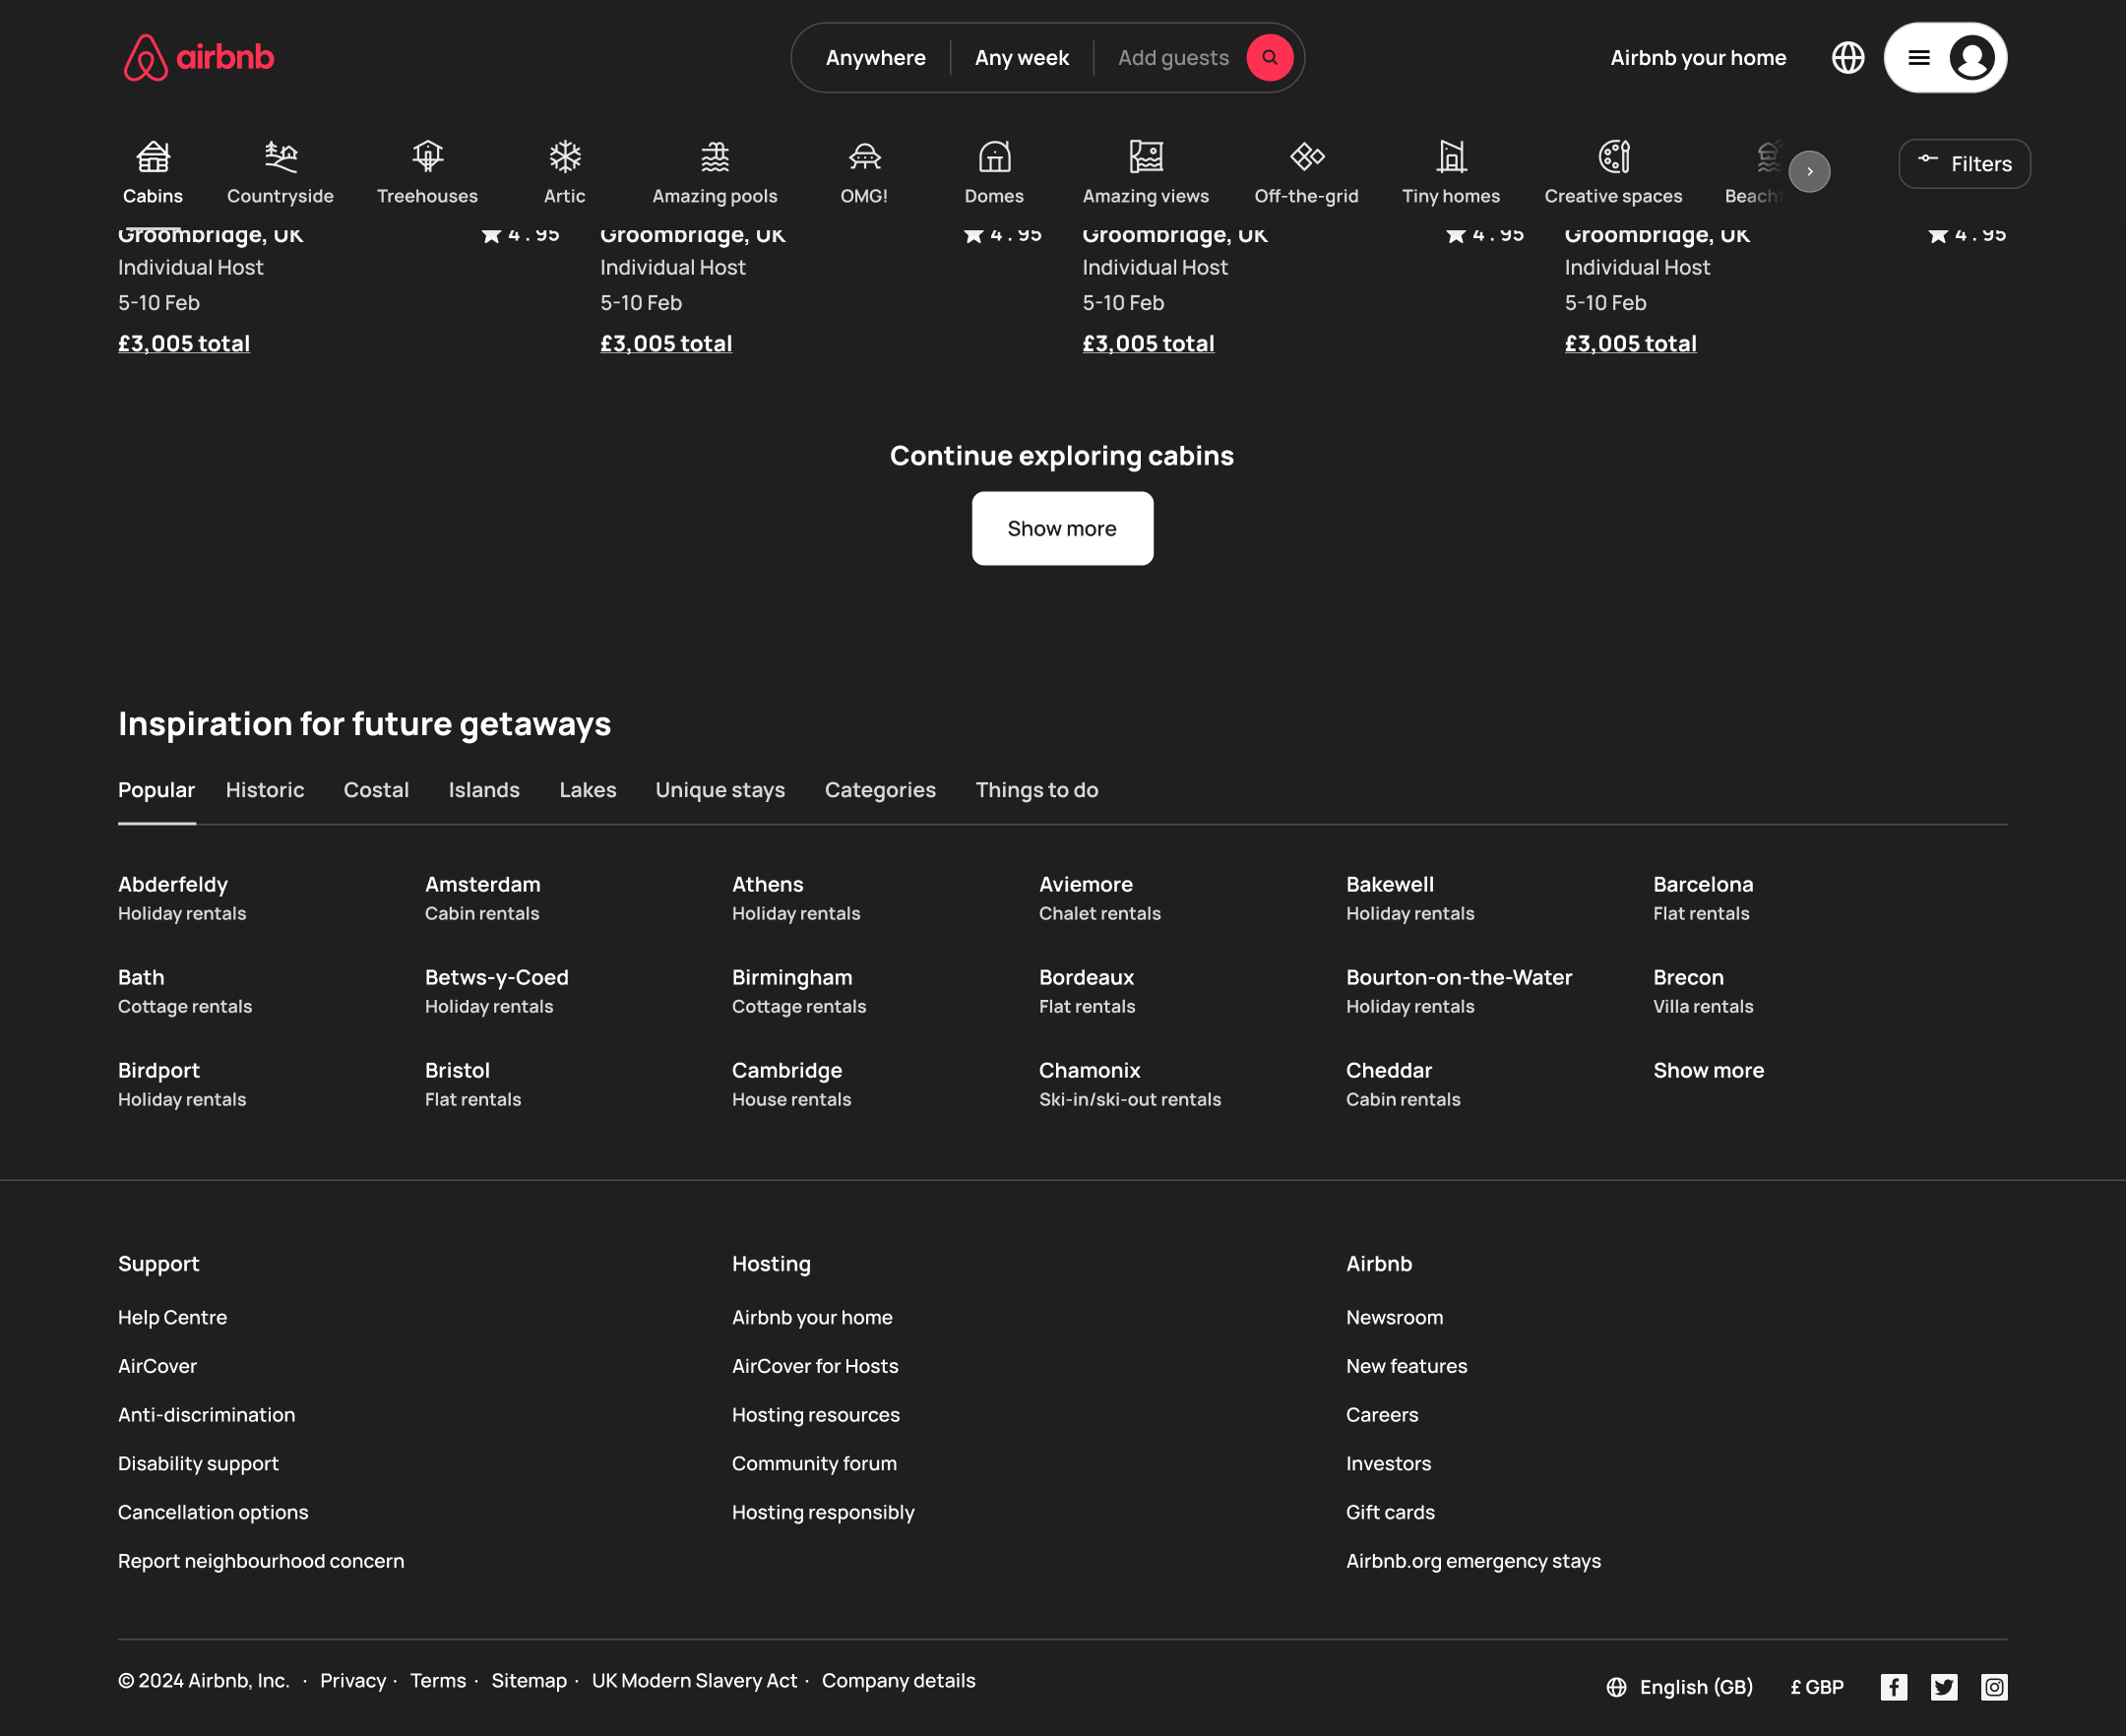
Task: Click the Airbnb logo
Action: [198, 57]
